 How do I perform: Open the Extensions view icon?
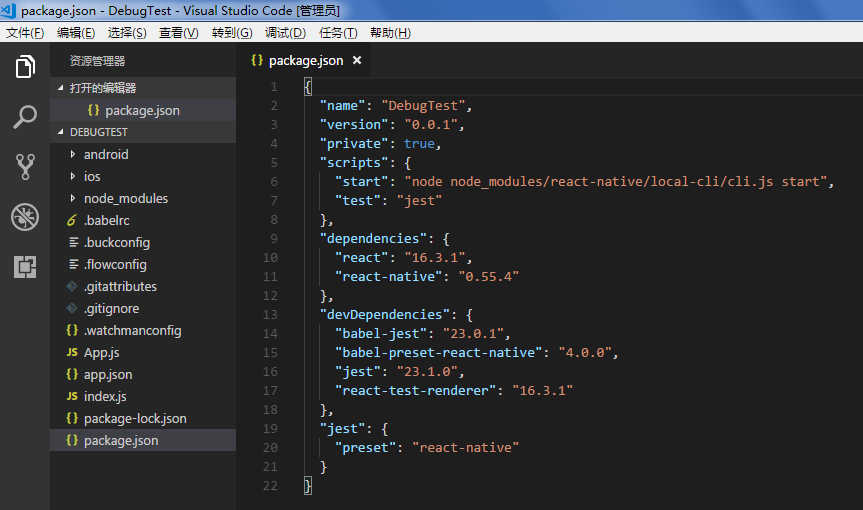pyautogui.click(x=25, y=267)
